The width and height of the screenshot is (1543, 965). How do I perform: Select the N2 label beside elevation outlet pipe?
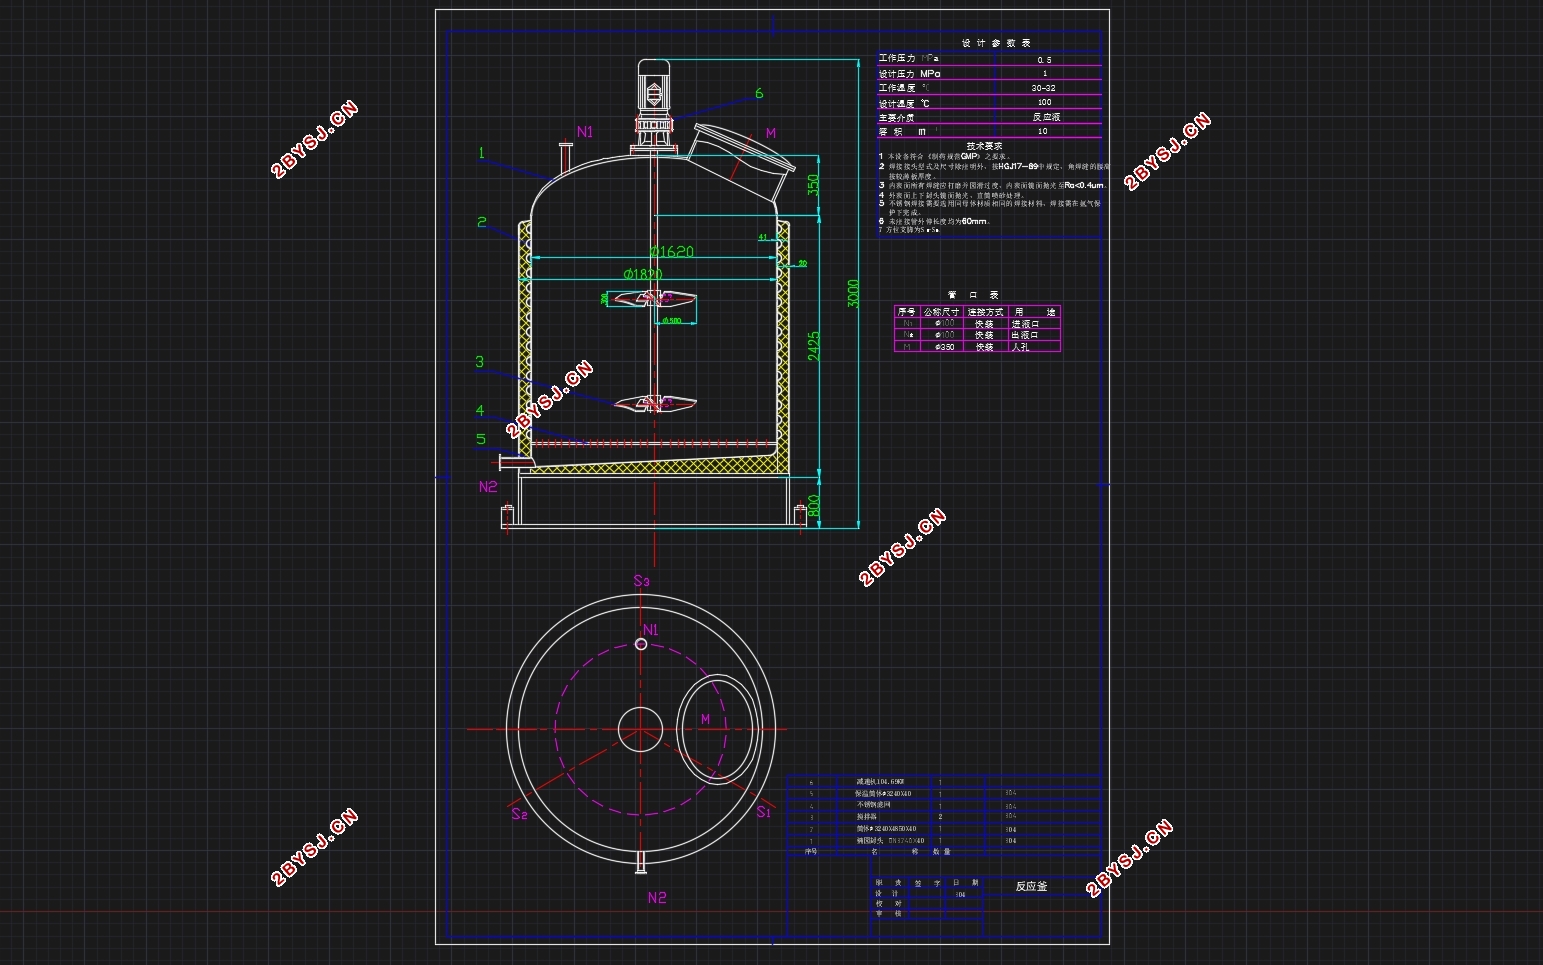tap(488, 487)
